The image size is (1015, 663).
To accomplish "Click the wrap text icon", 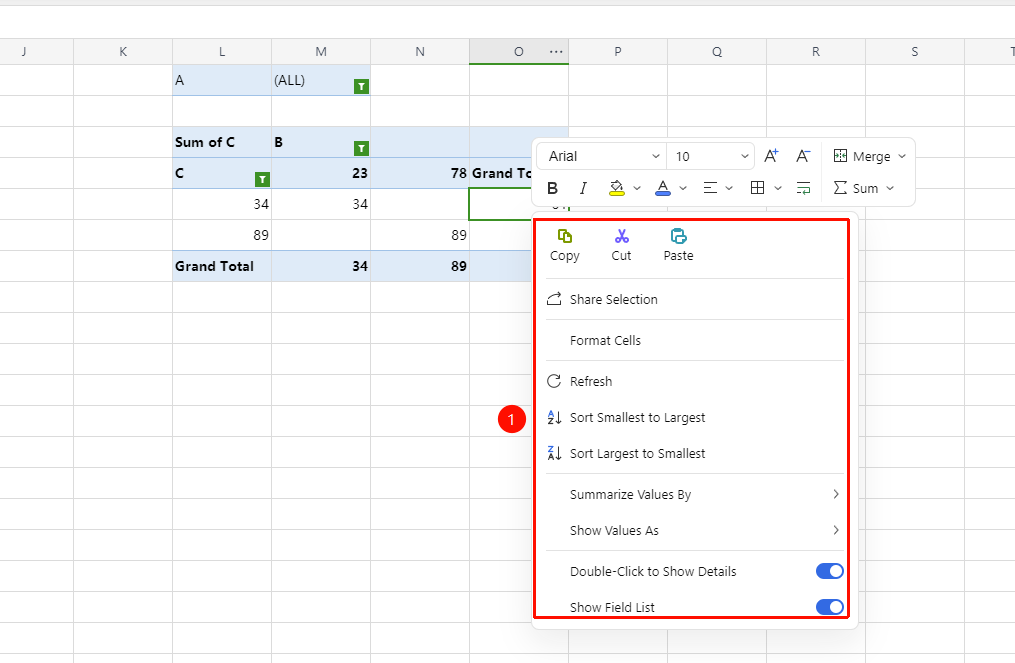I will 803,188.
